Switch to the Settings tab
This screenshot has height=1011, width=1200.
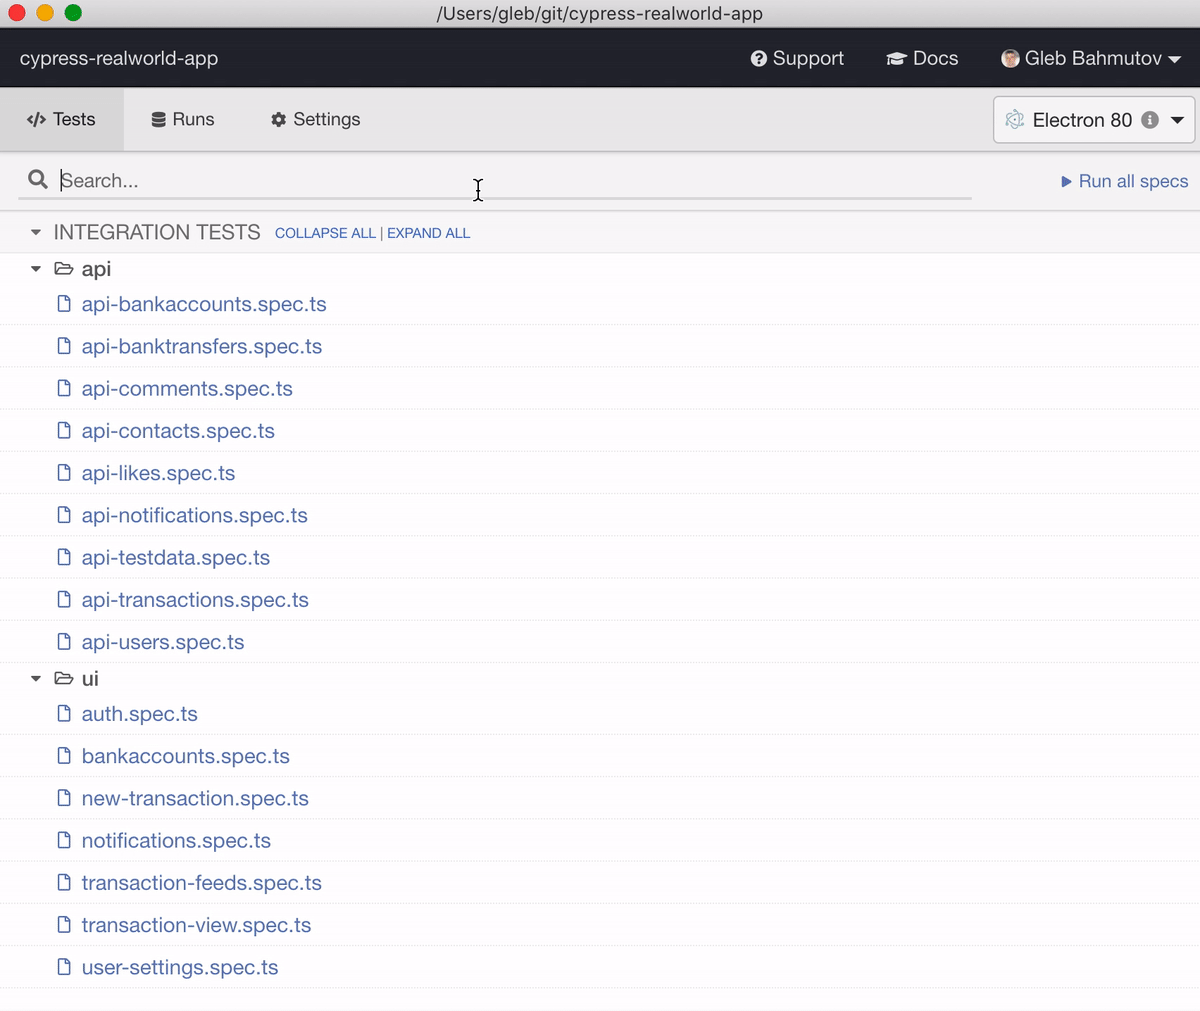click(314, 119)
